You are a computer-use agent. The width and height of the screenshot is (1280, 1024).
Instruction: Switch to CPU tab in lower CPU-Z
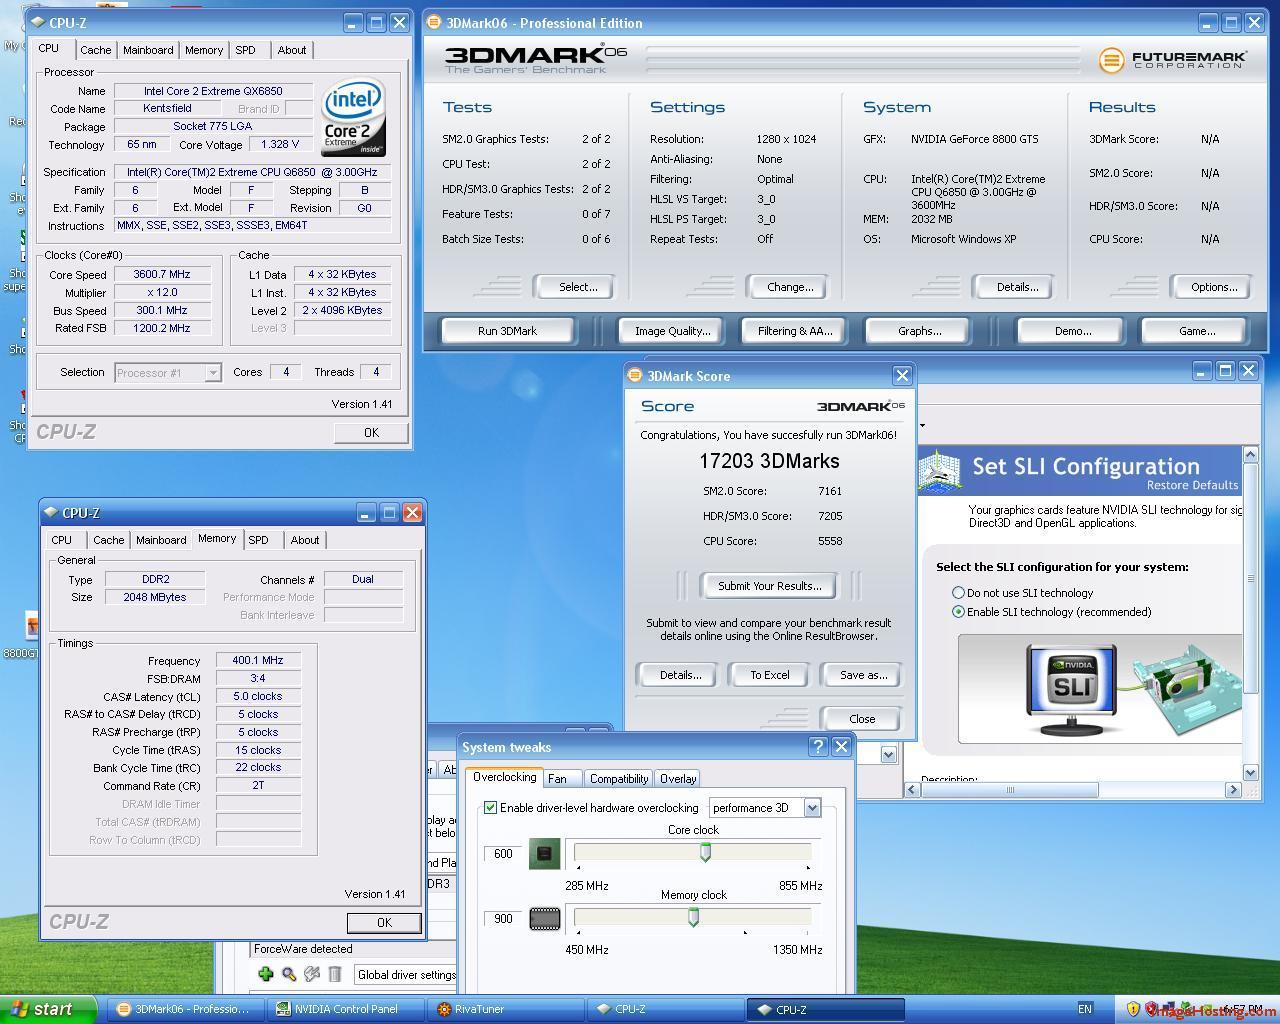click(62, 540)
